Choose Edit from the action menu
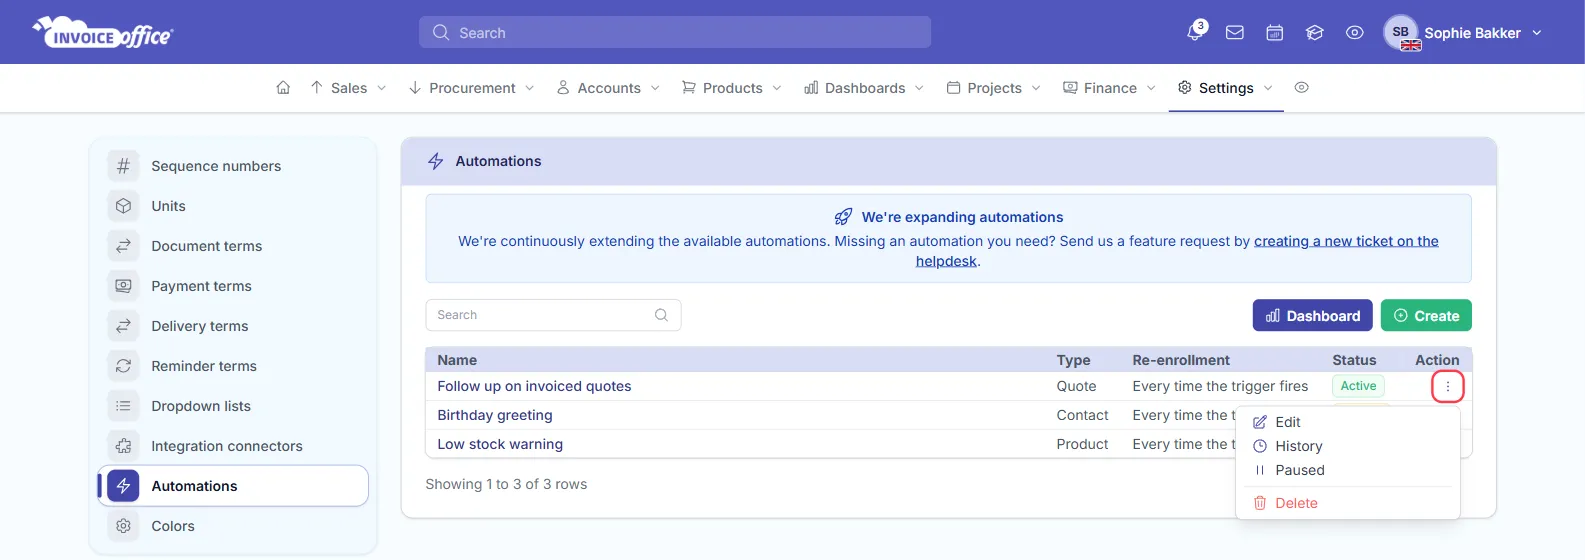This screenshot has width=1585, height=560. [x=1348, y=422]
